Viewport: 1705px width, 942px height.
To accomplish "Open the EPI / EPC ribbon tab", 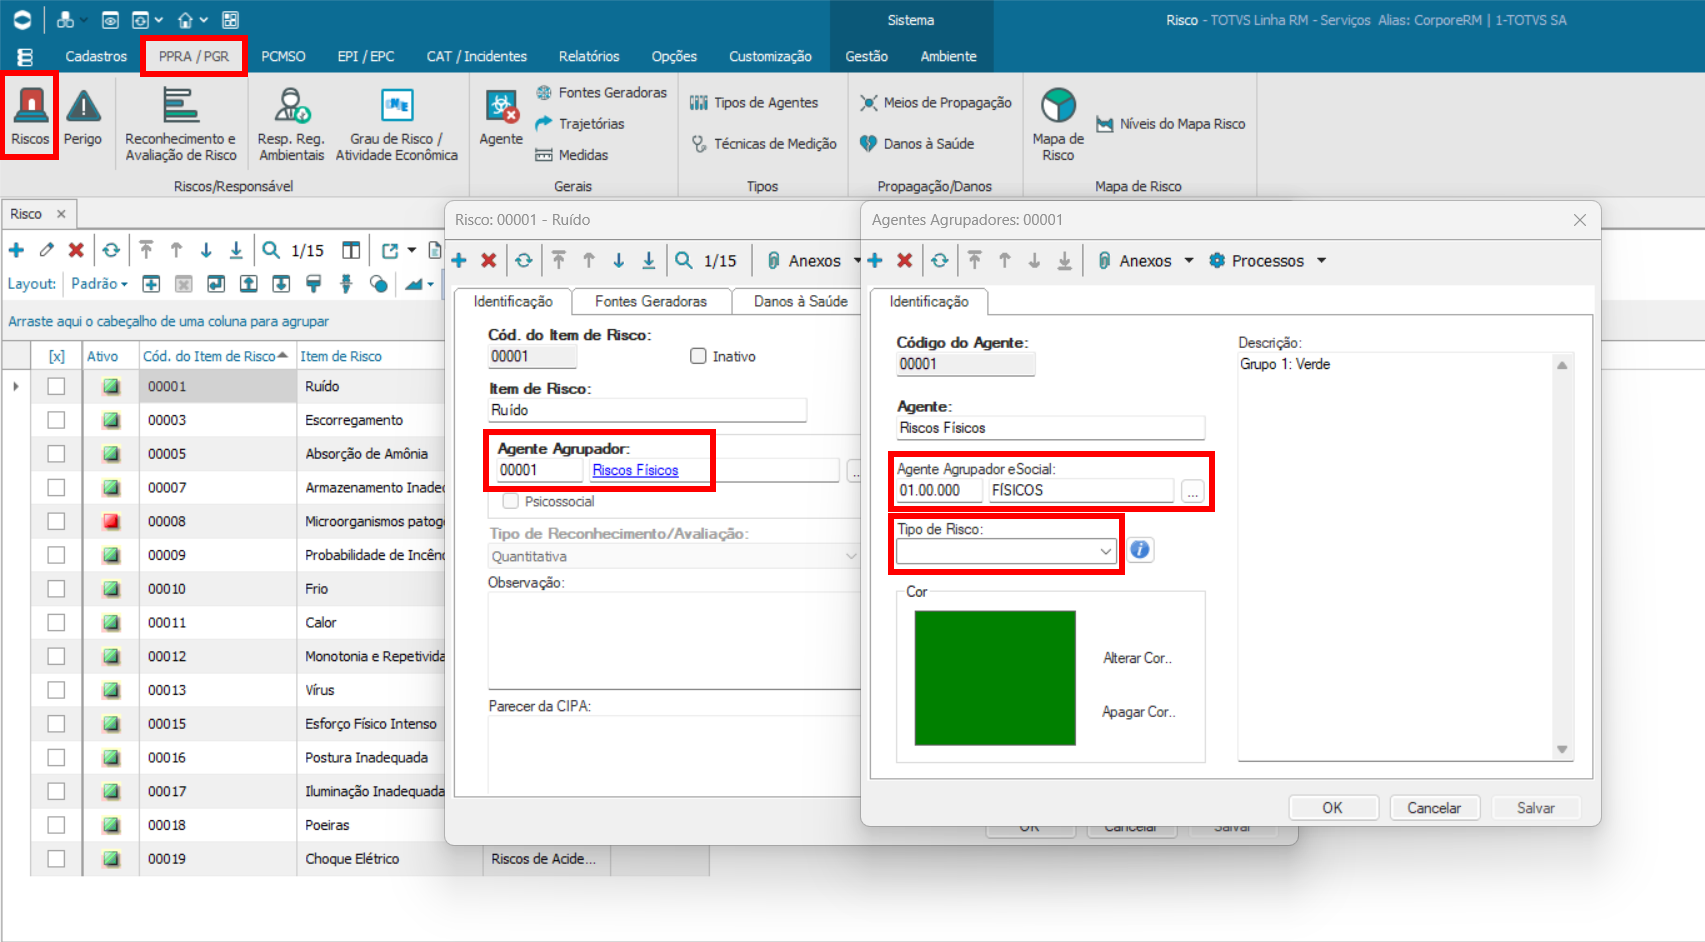I will pos(366,56).
